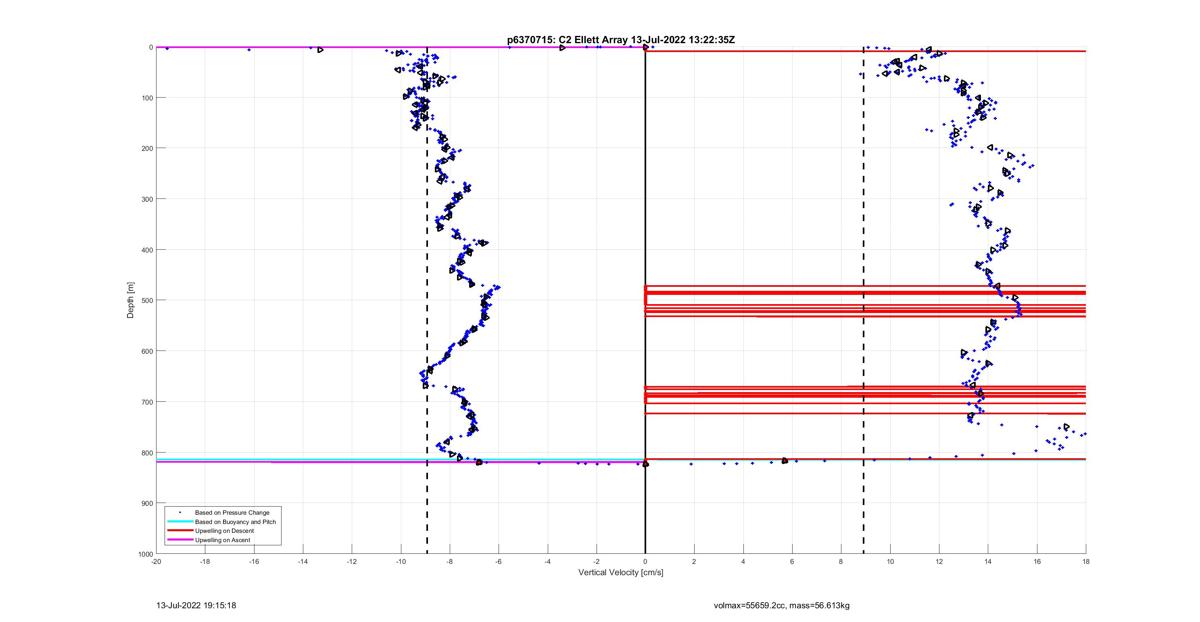Click the x-axis tick label '-12'
The width and height of the screenshot is (1200, 622).
[352, 562]
